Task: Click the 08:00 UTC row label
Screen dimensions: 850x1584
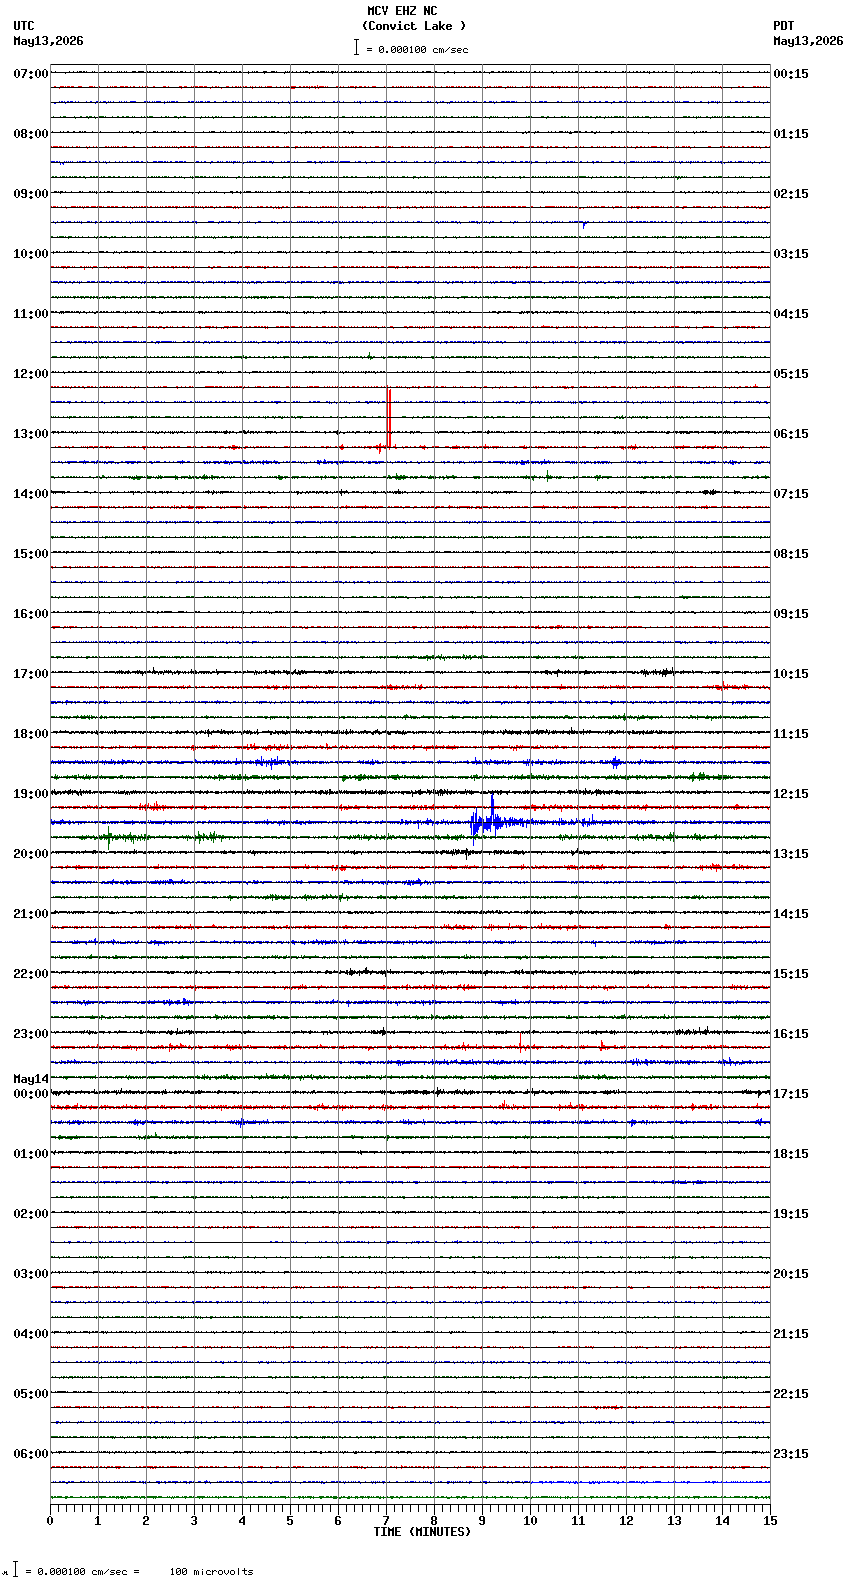Action: pyautogui.click(x=31, y=134)
